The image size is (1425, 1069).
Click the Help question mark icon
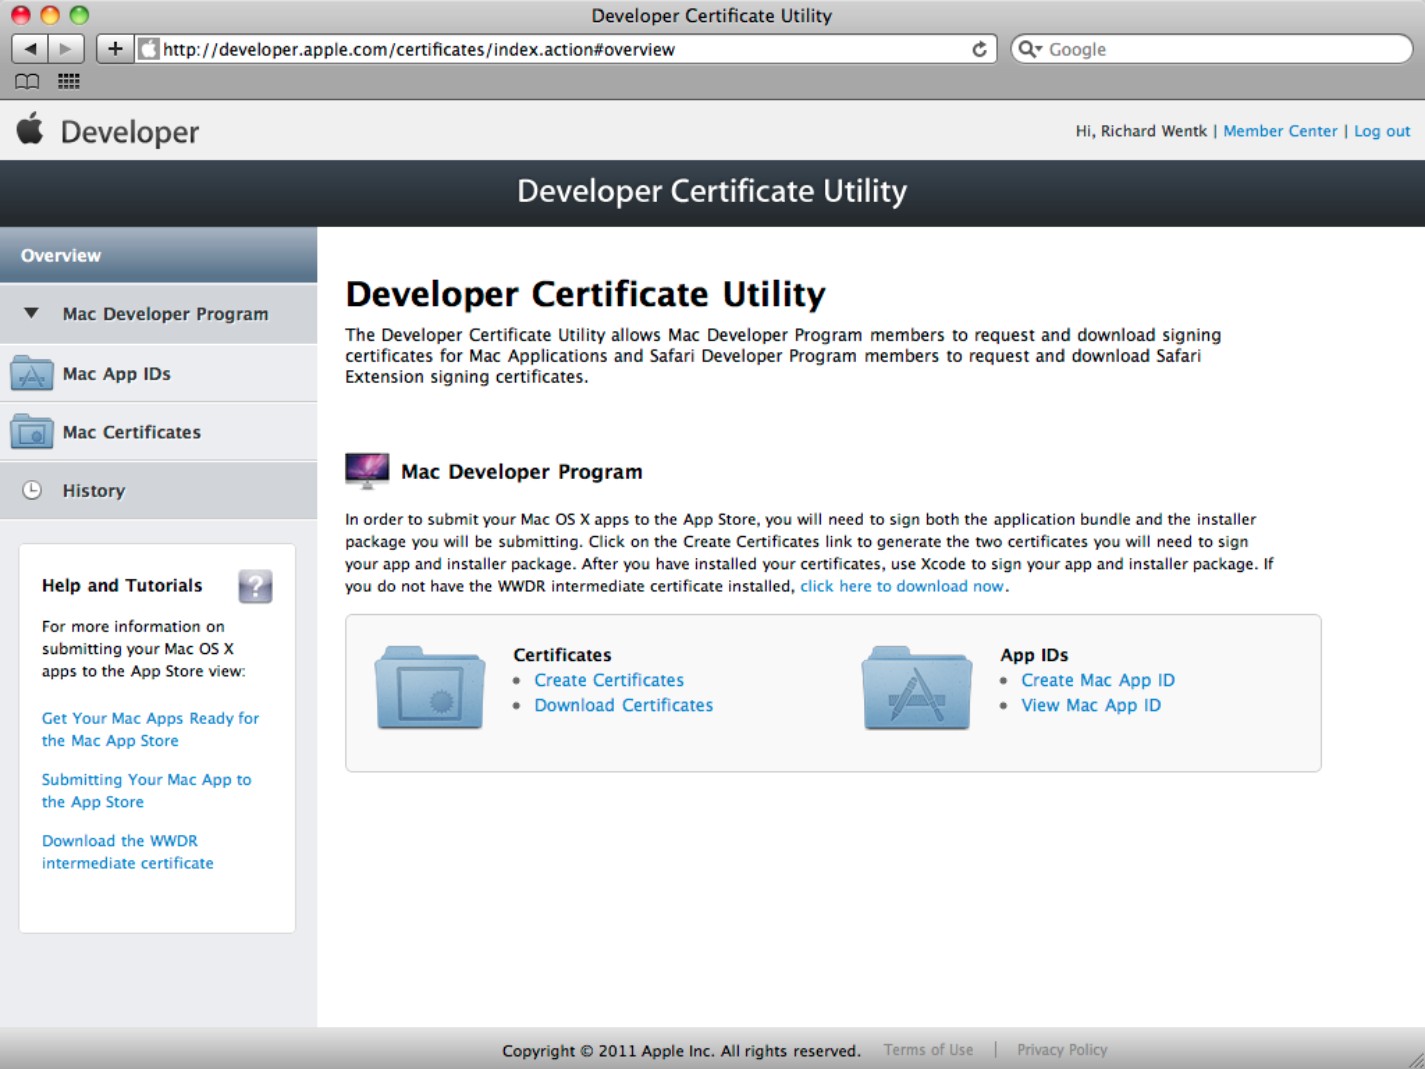[x=255, y=586]
